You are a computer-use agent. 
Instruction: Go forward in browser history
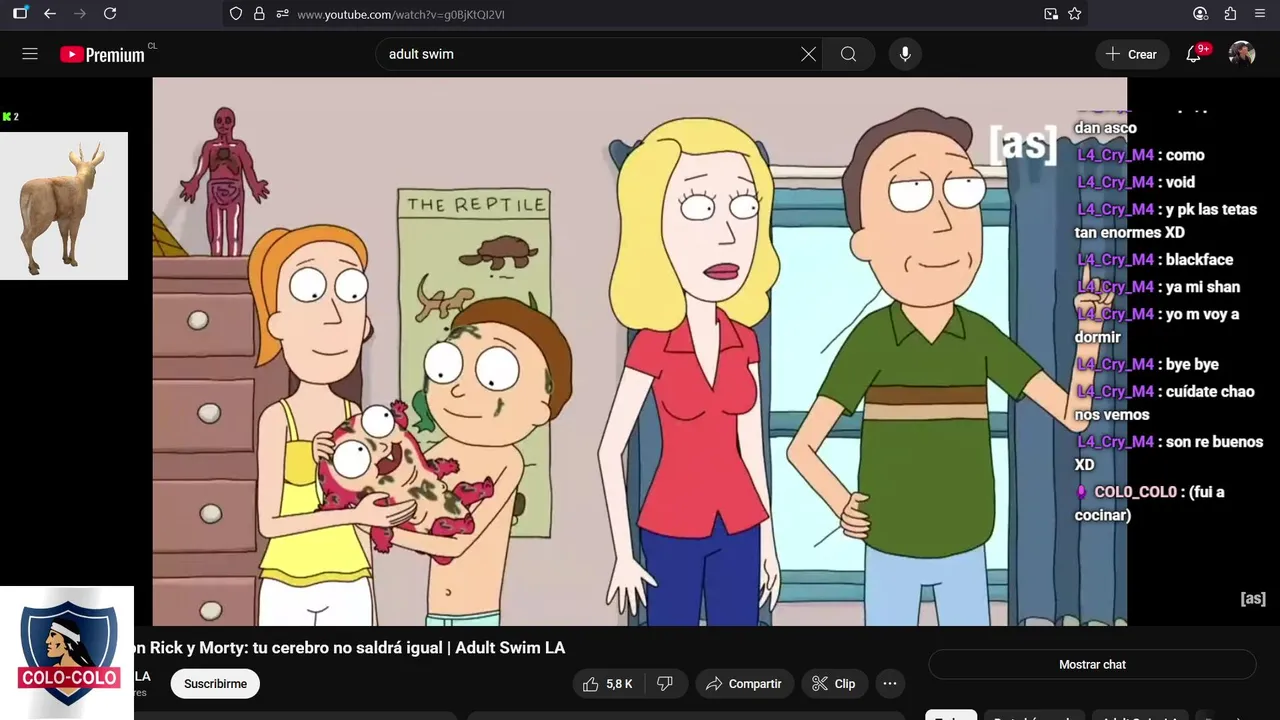point(80,14)
